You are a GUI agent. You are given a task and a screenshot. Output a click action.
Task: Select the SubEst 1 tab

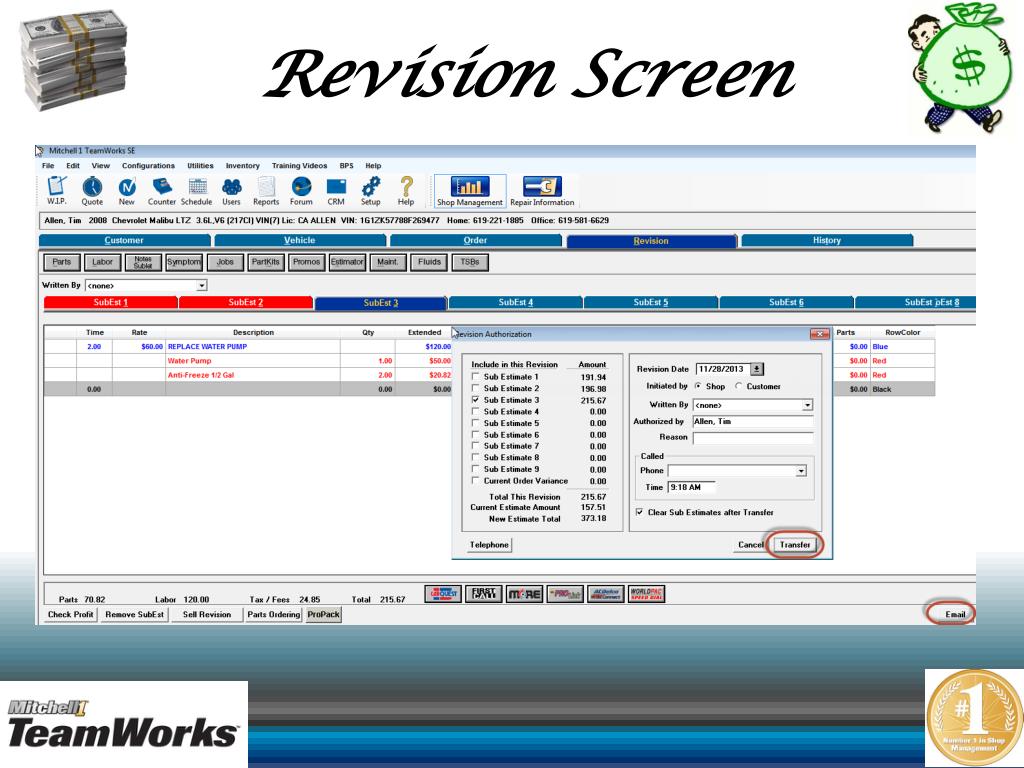coord(110,302)
